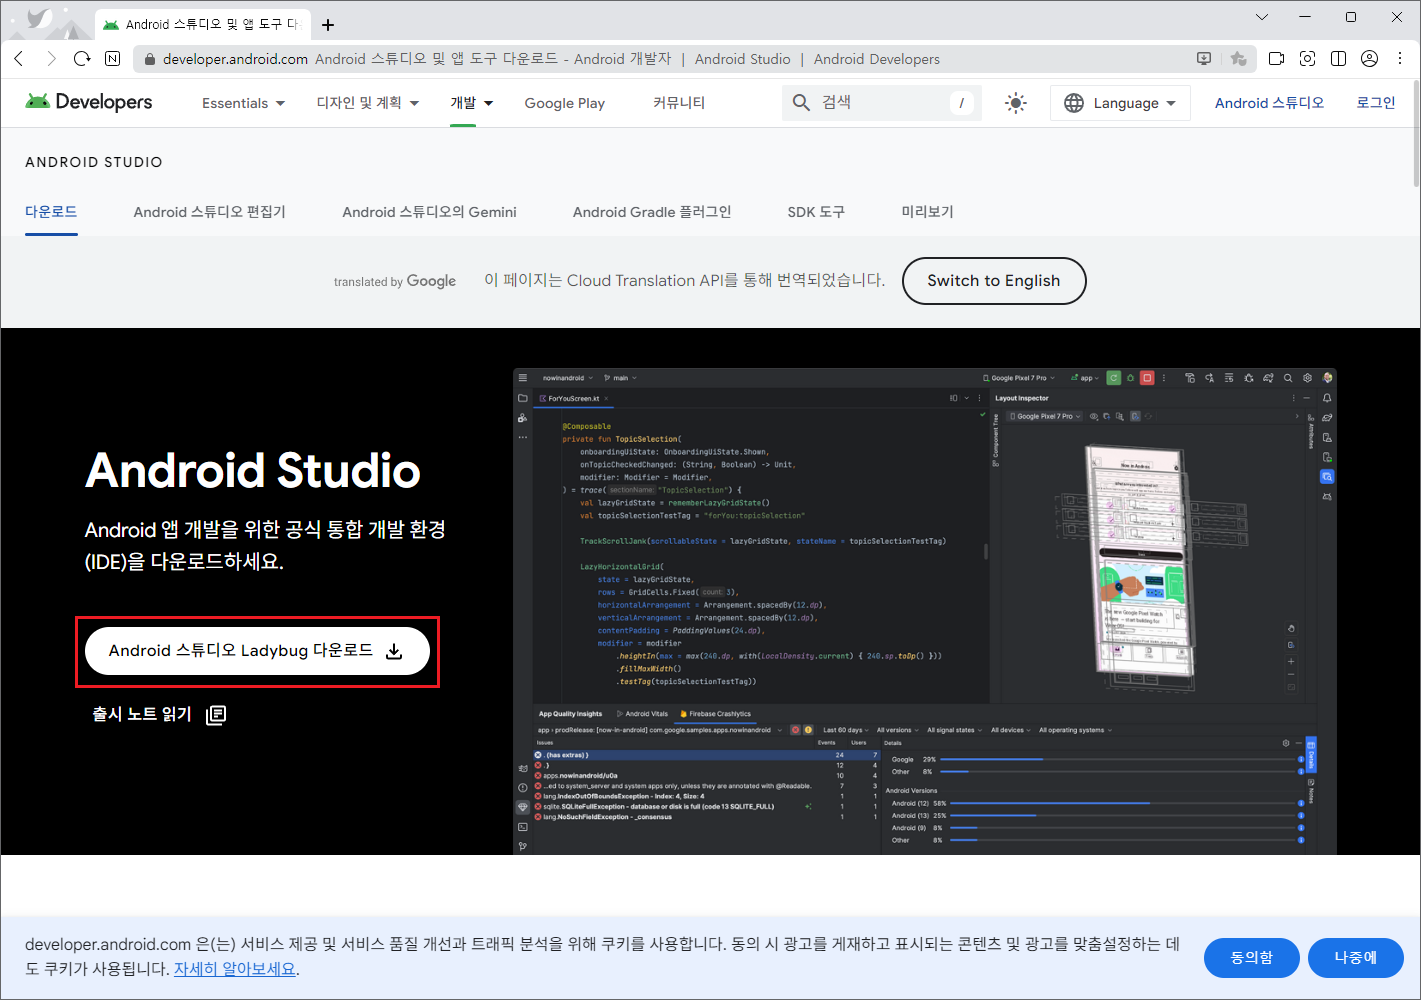Select Android 스튜디오의 Gemini tab

click(x=429, y=212)
